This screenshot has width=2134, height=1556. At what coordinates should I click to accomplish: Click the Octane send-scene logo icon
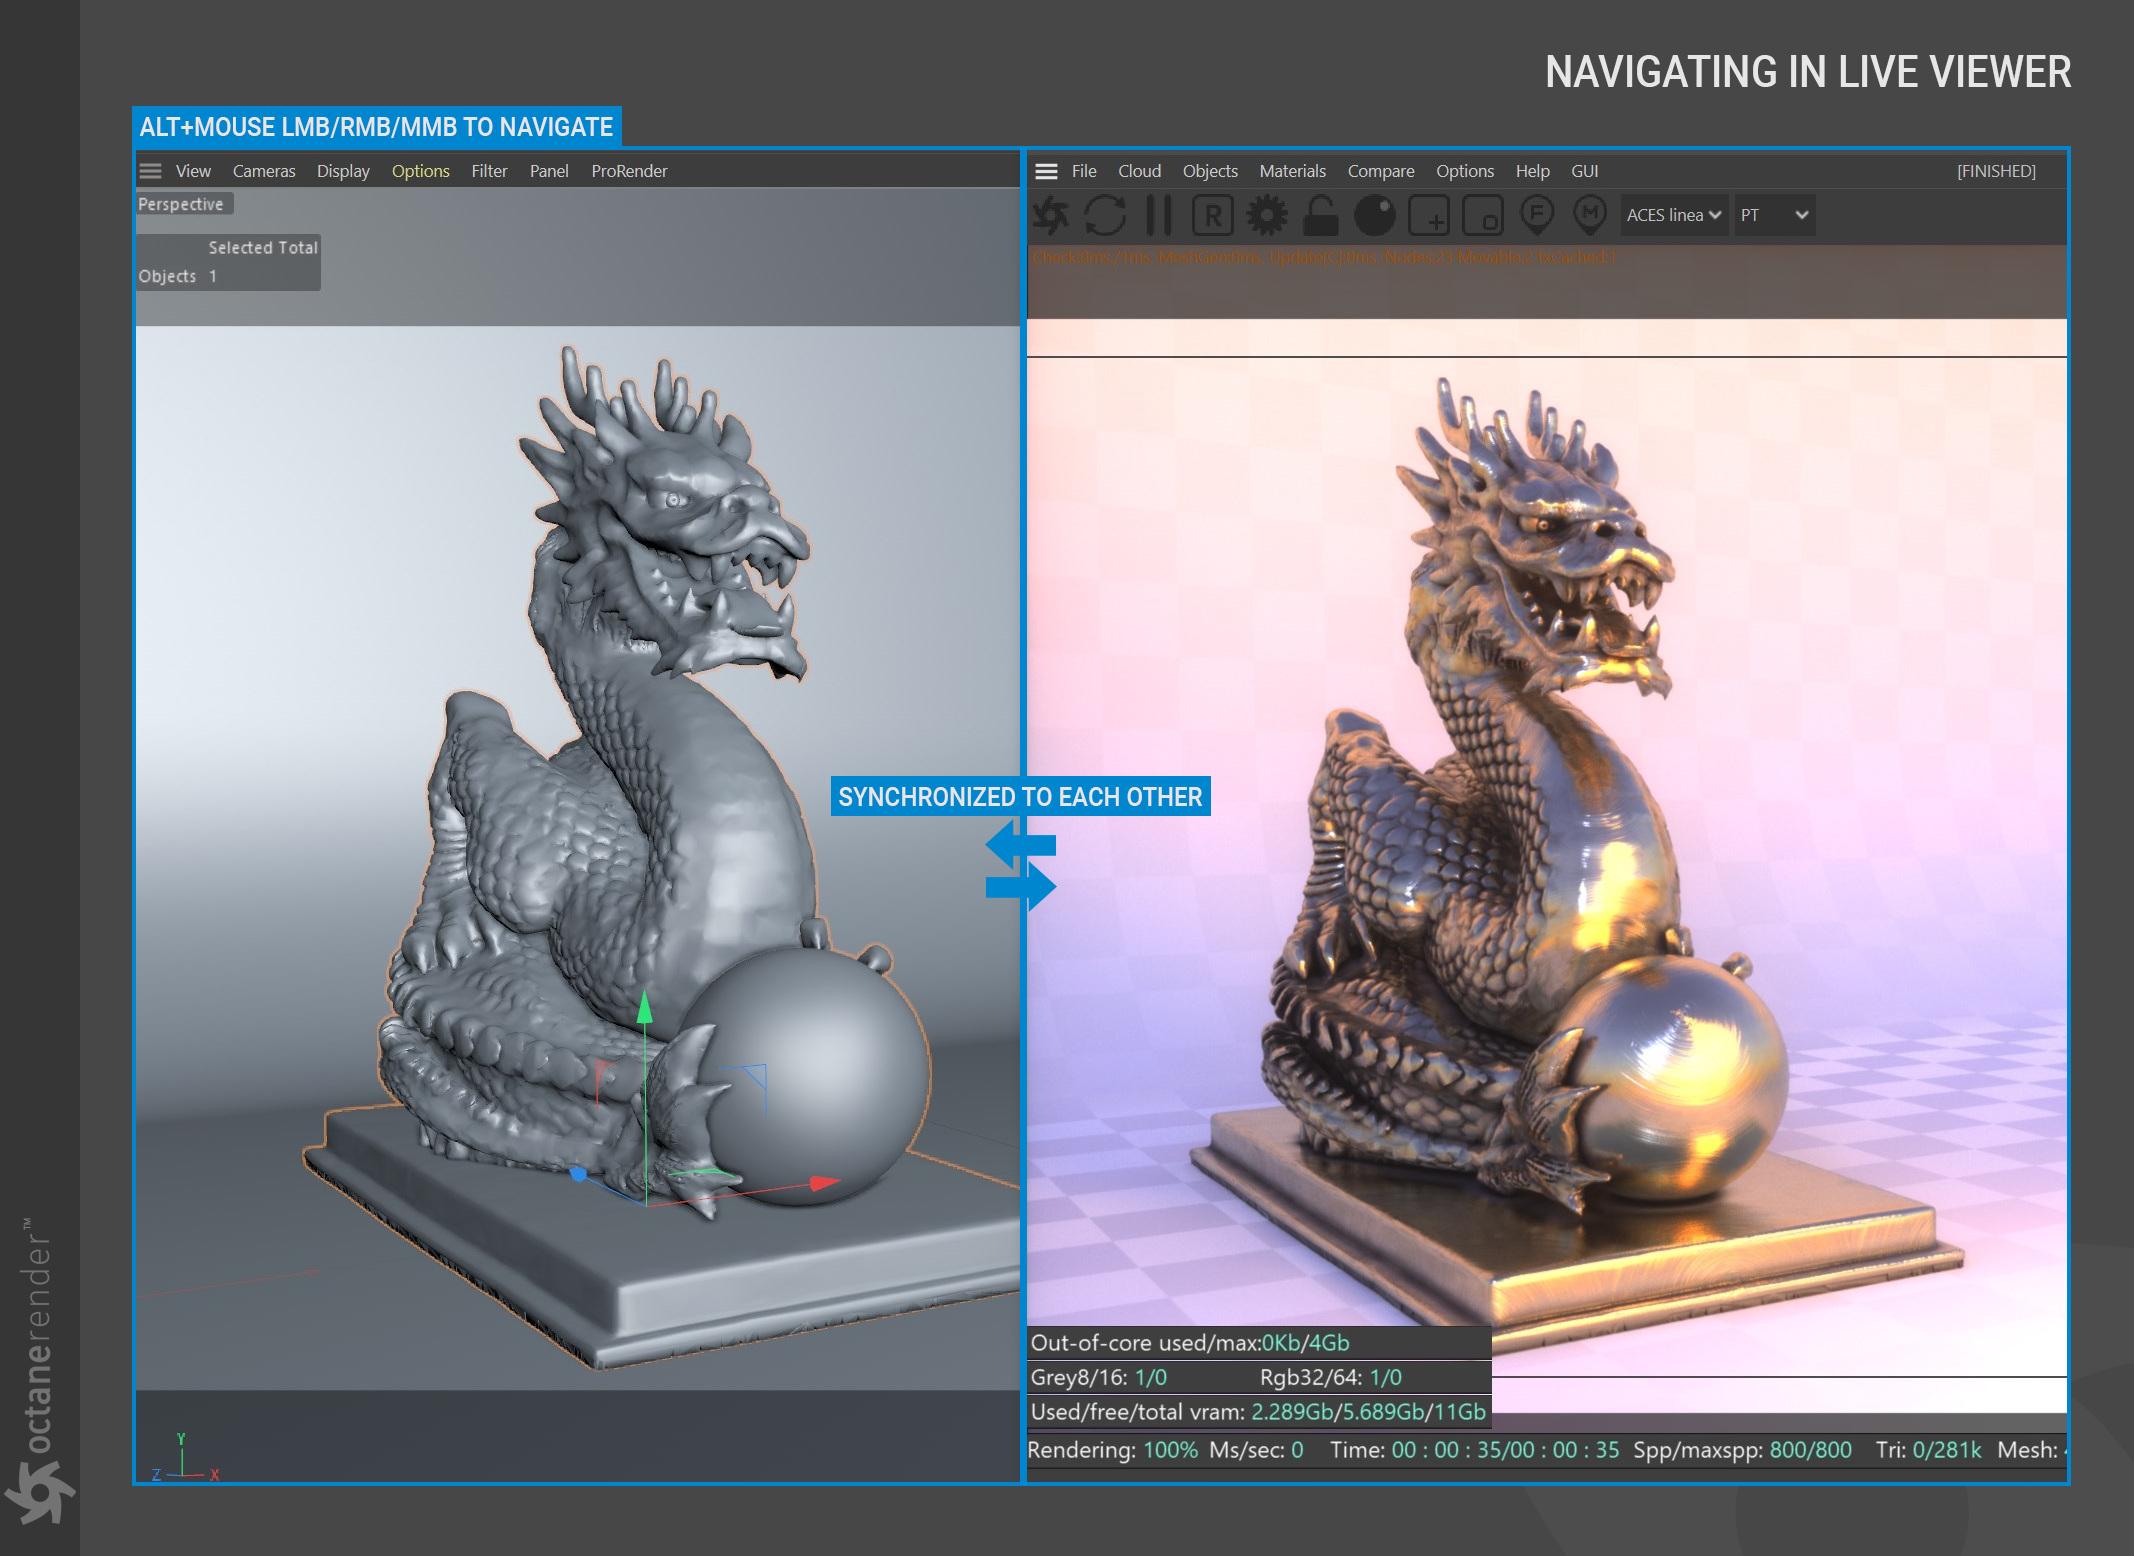point(1051,215)
